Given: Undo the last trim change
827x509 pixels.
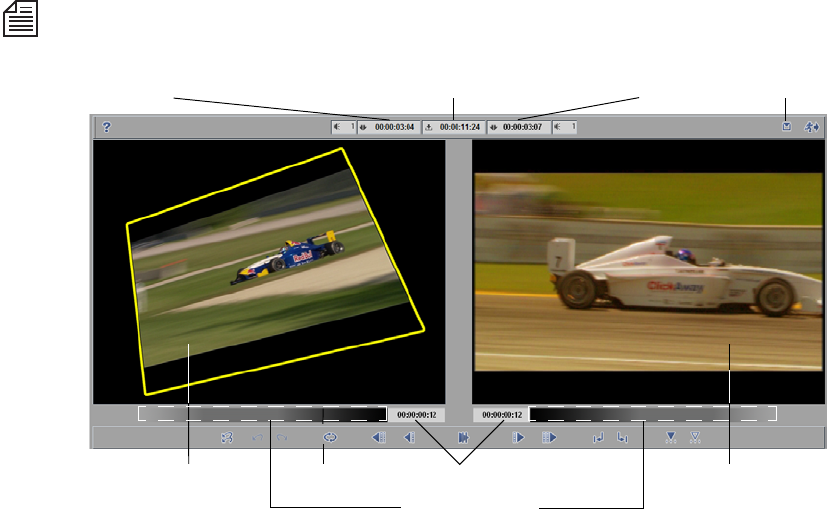Looking at the screenshot, I should (257, 437).
